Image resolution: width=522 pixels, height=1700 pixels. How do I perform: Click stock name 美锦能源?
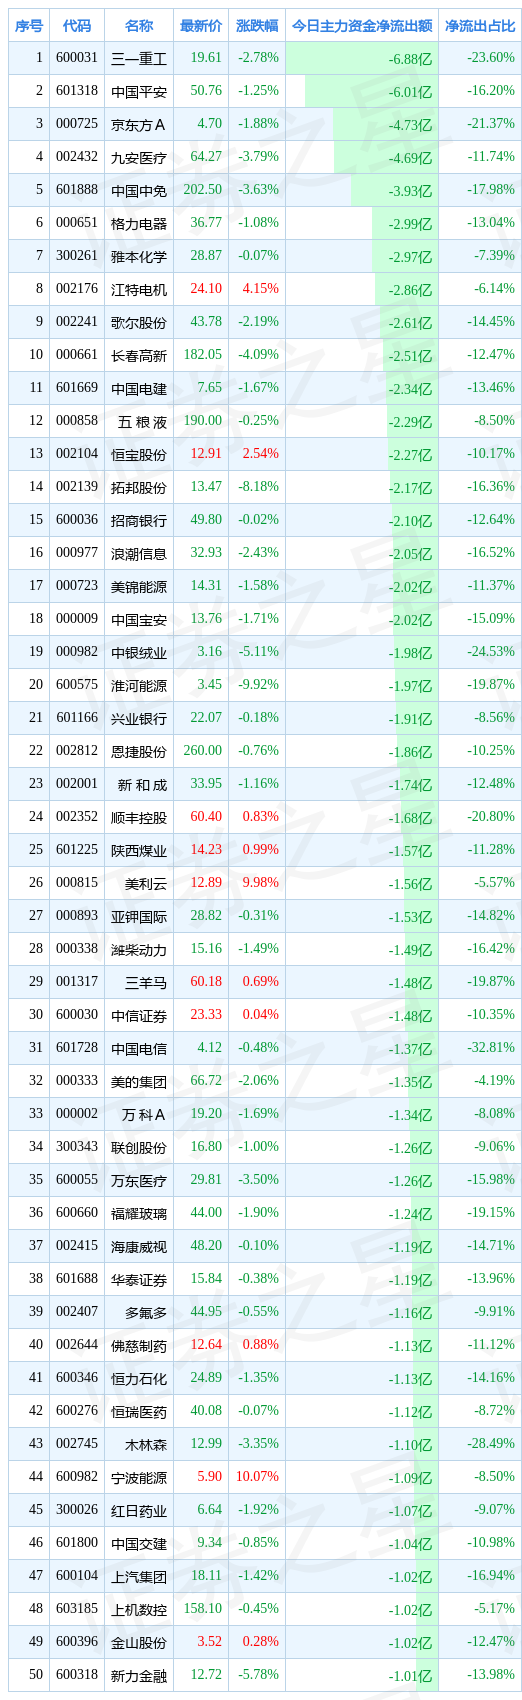(x=139, y=586)
